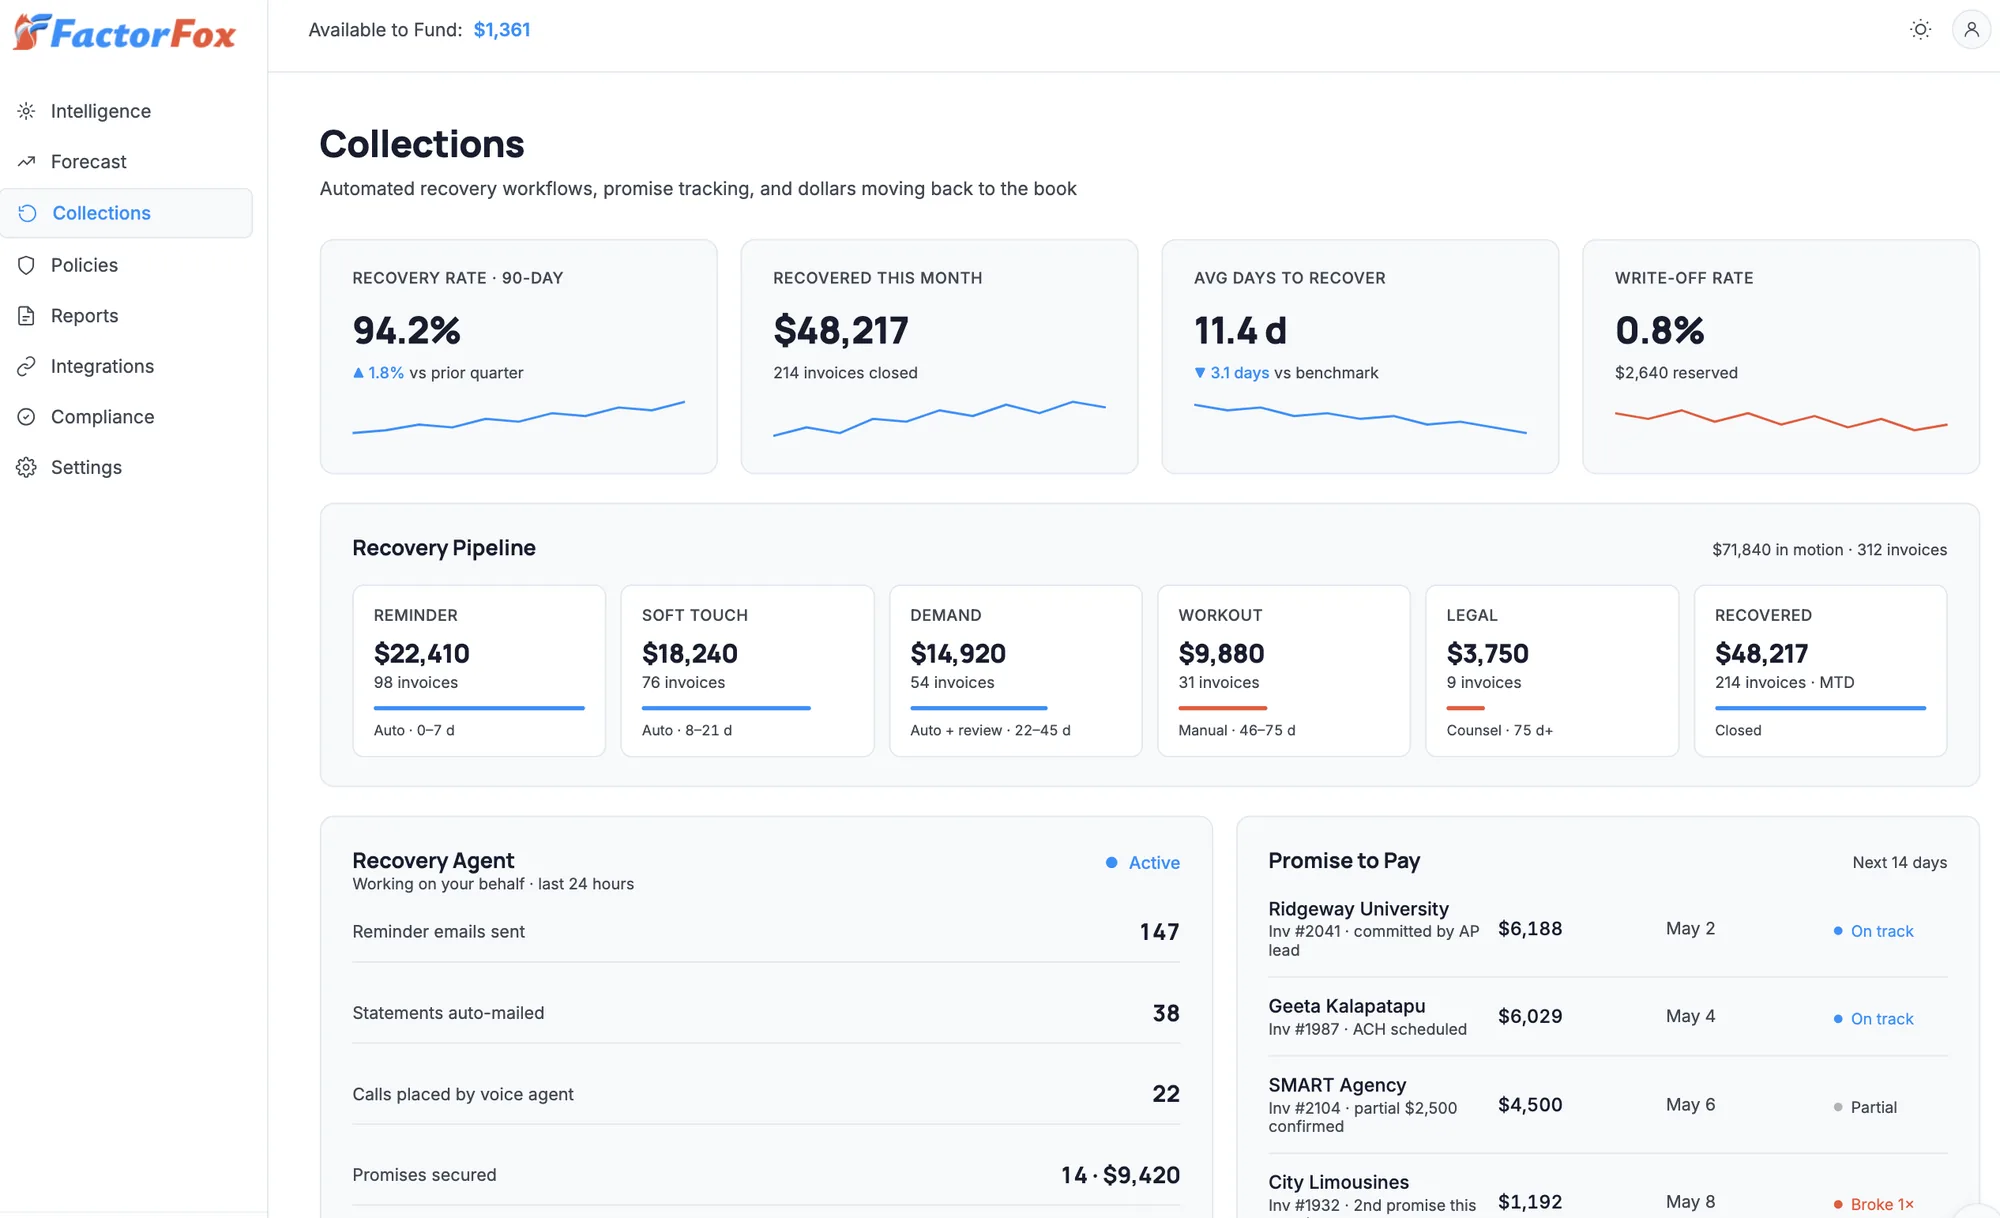2000x1218 pixels.
Task: Select the Forecast trend icon
Action: [27, 161]
